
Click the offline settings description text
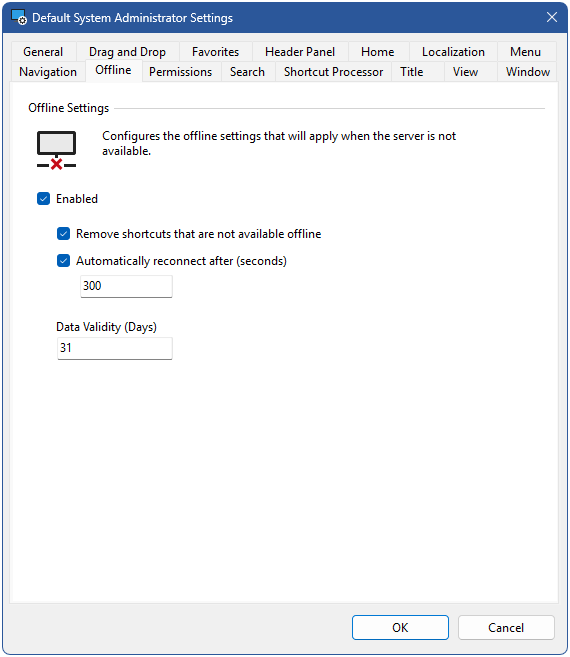click(x=279, y=143)
